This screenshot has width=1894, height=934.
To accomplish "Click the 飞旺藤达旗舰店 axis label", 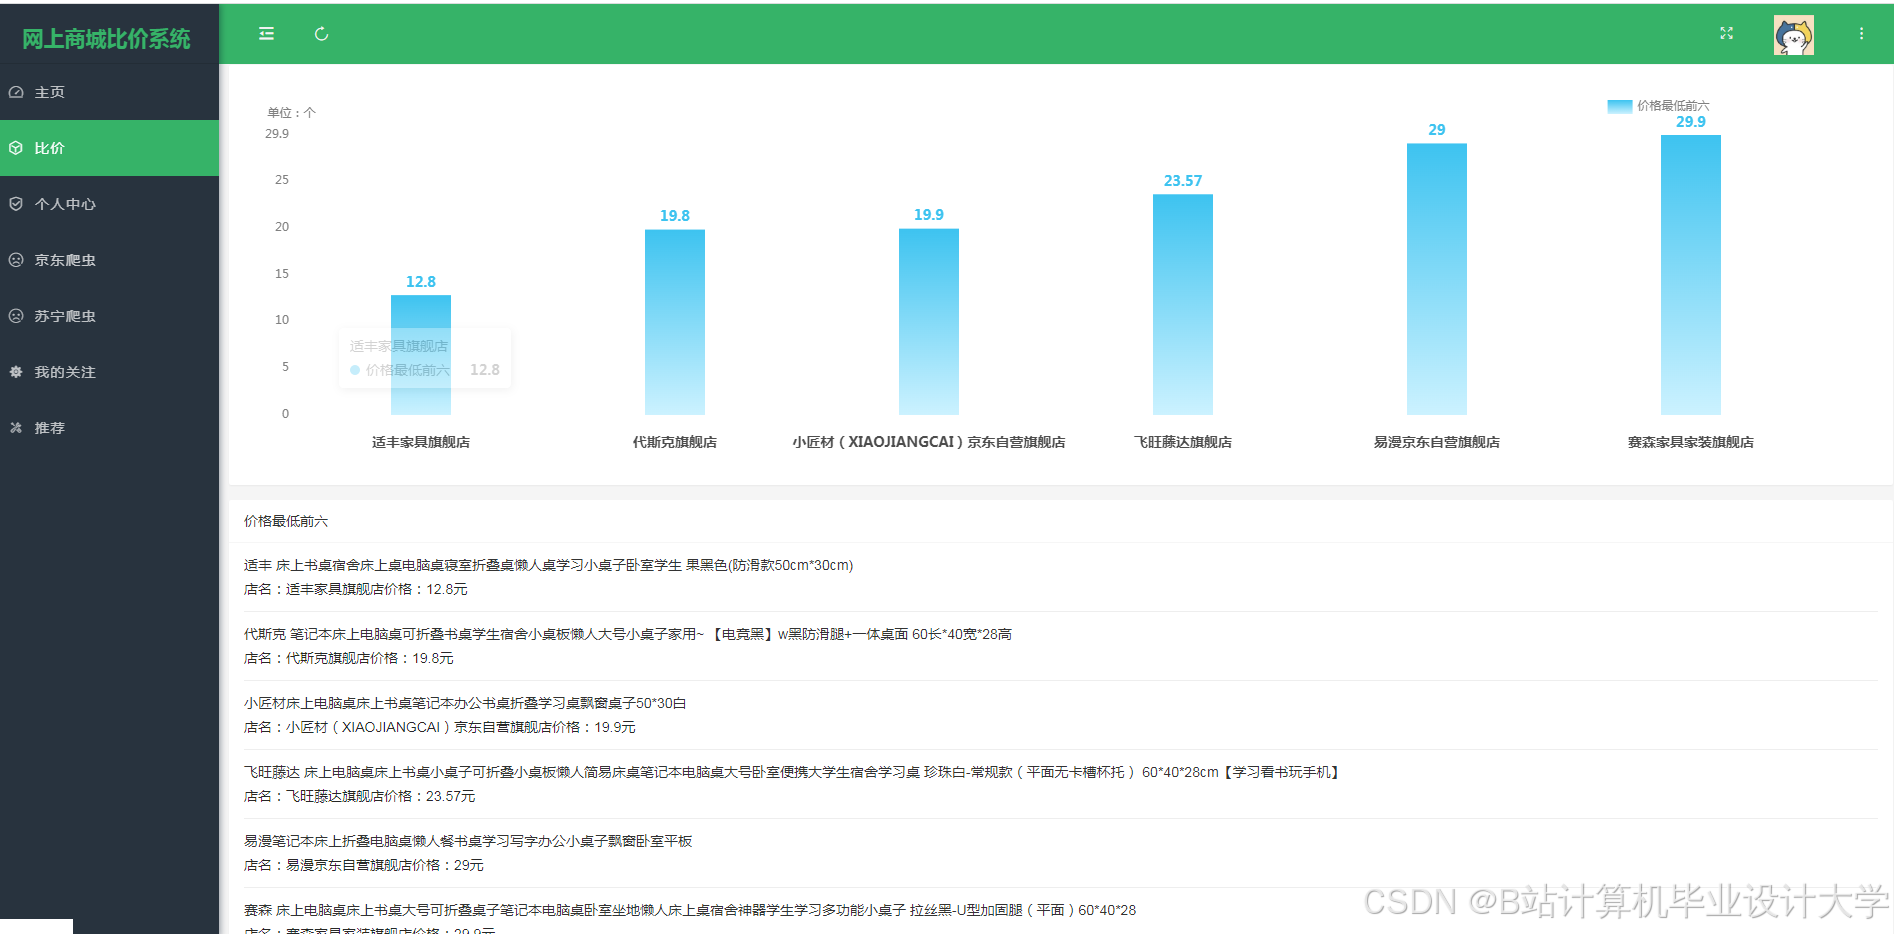I will [1182, 442].
